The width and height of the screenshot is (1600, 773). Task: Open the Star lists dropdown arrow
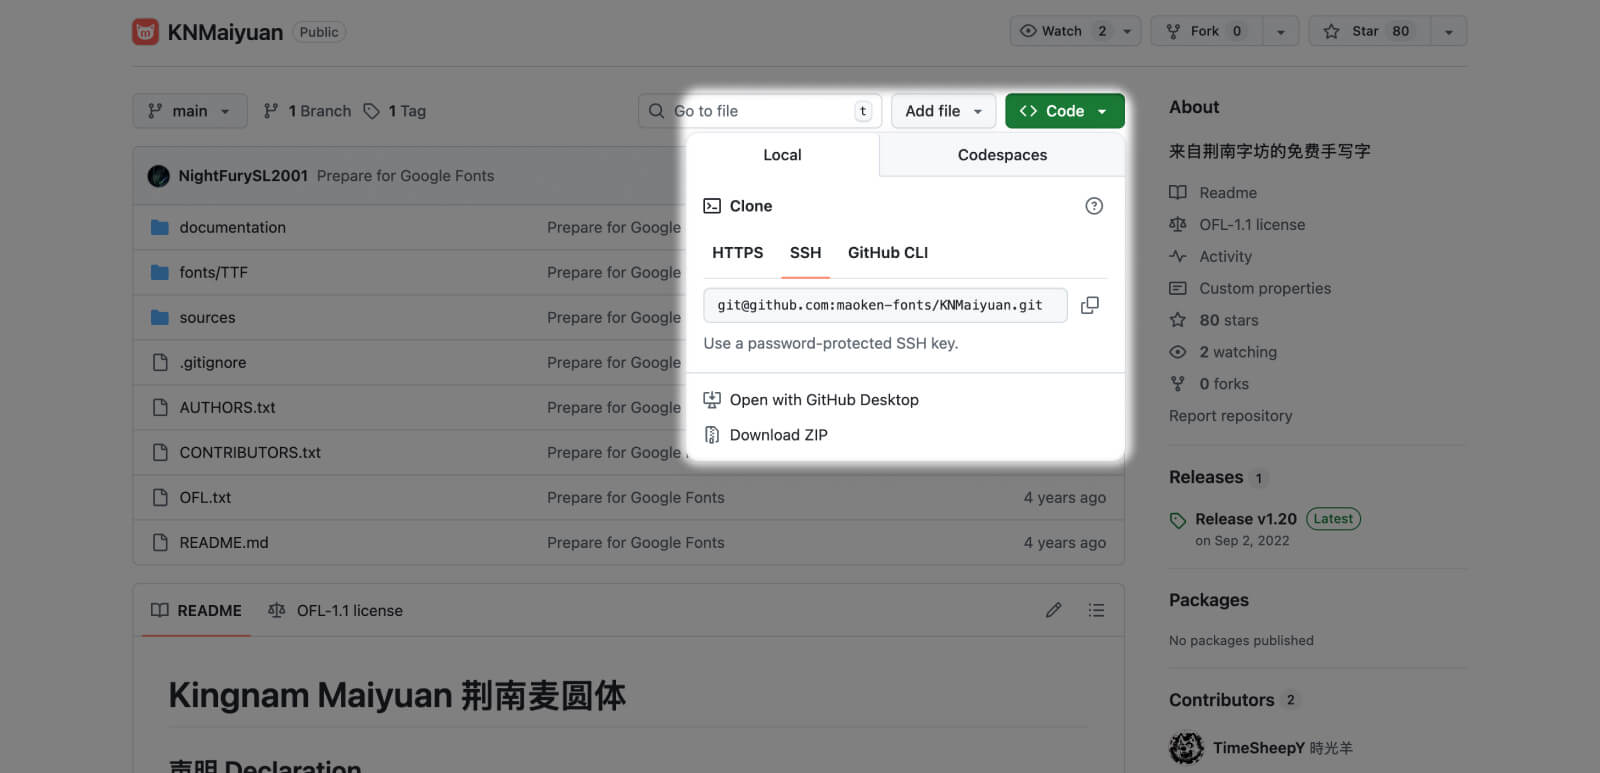1449,31
